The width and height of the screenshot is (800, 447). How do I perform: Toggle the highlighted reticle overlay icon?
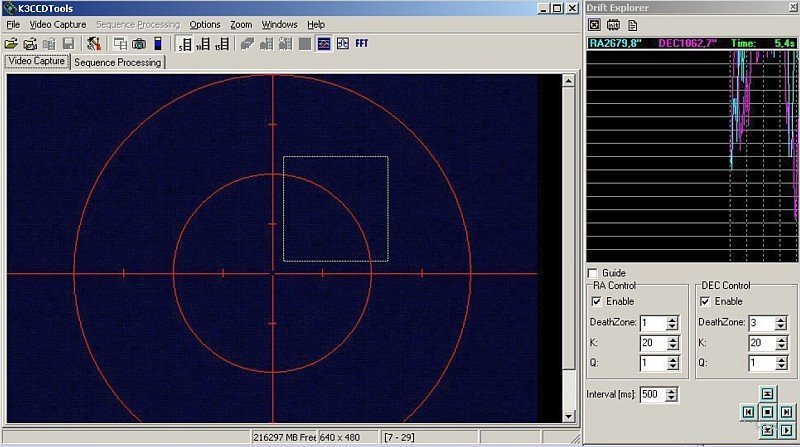pos(323,44)
